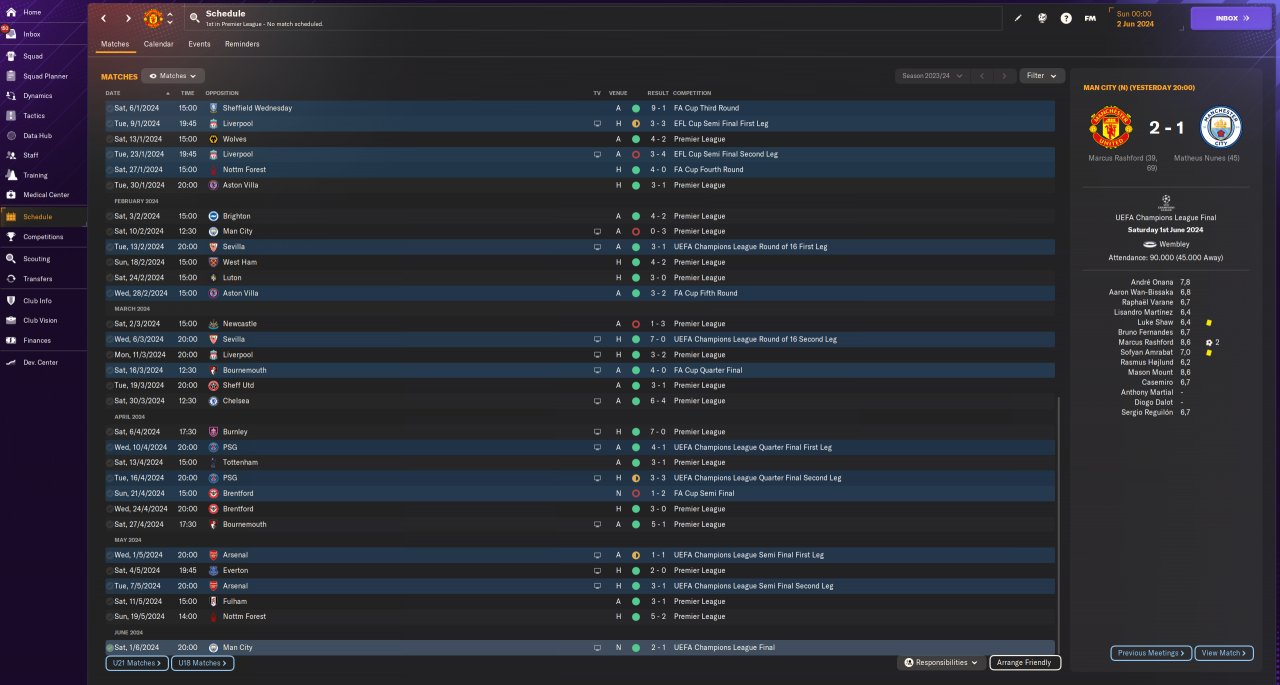Select marker on Man City 1/6/2024 row
This screenshot has height=685, width=1280.
coord(110,648)
